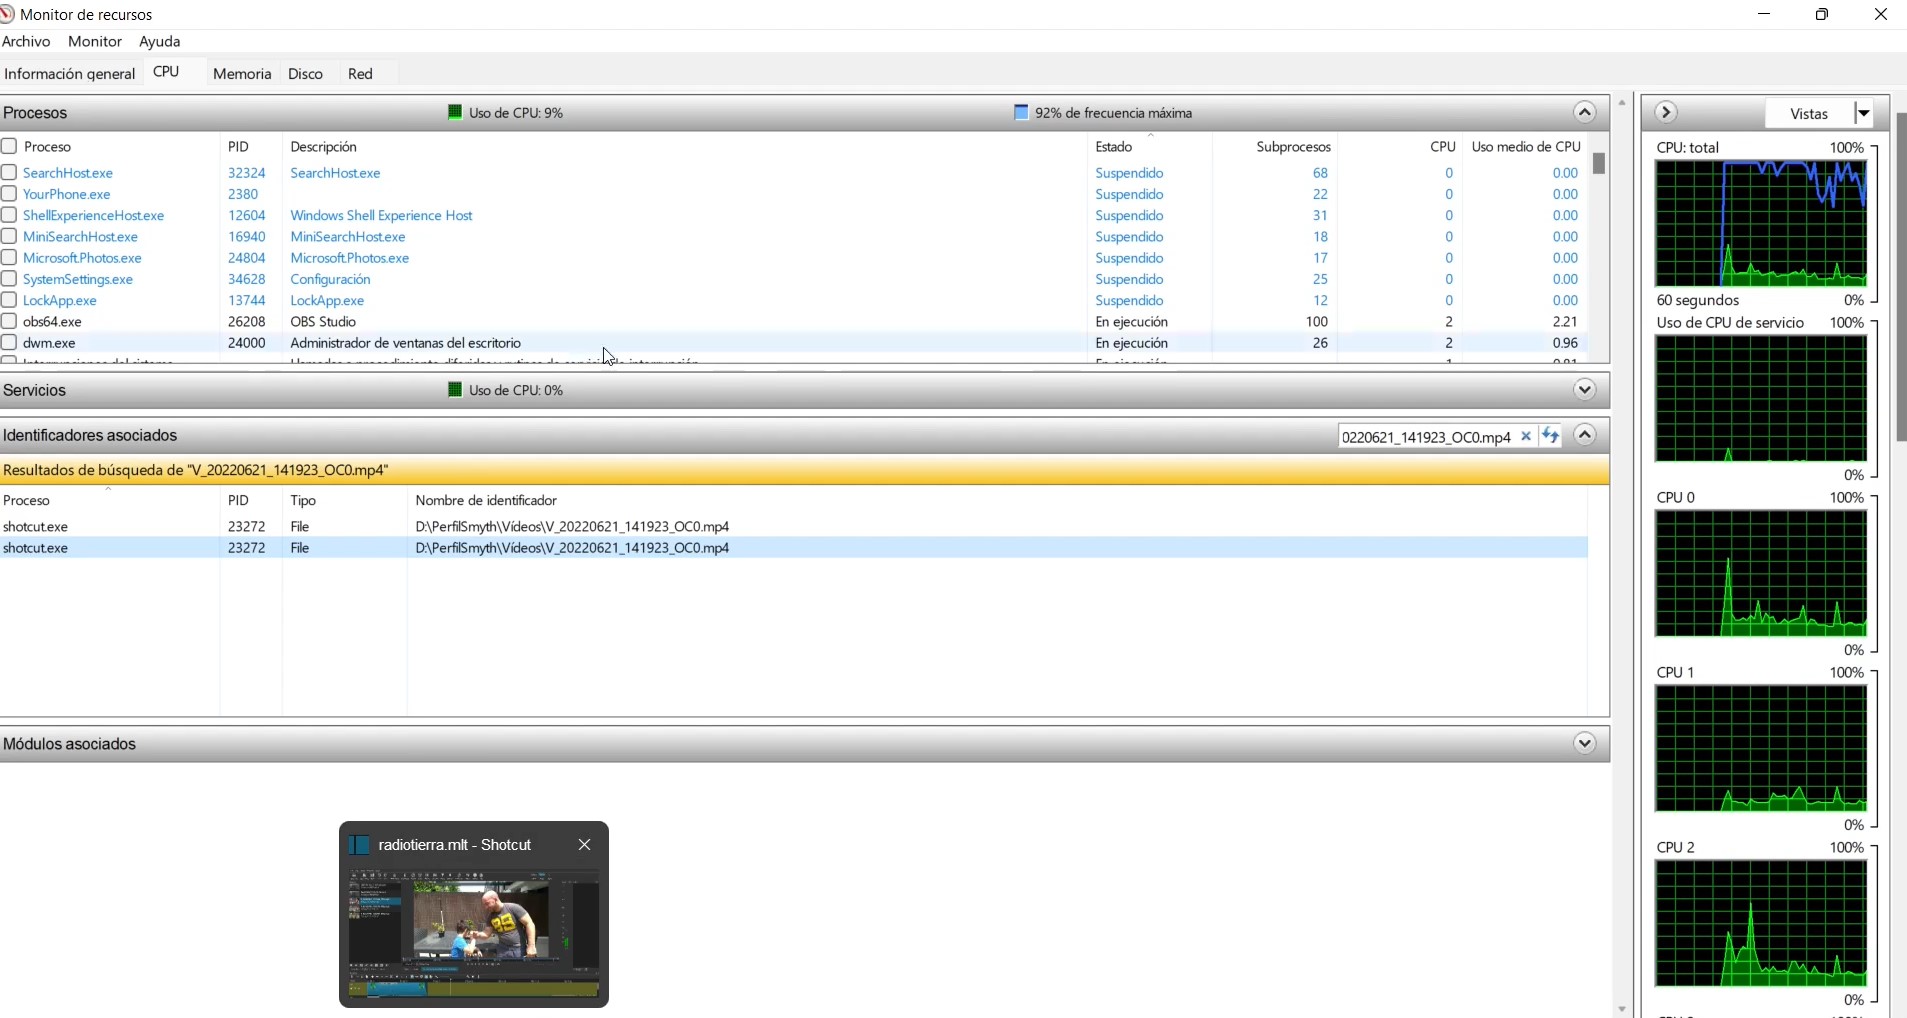
Task: Expand the Servicios section
Action: [x=1585, y=390]
